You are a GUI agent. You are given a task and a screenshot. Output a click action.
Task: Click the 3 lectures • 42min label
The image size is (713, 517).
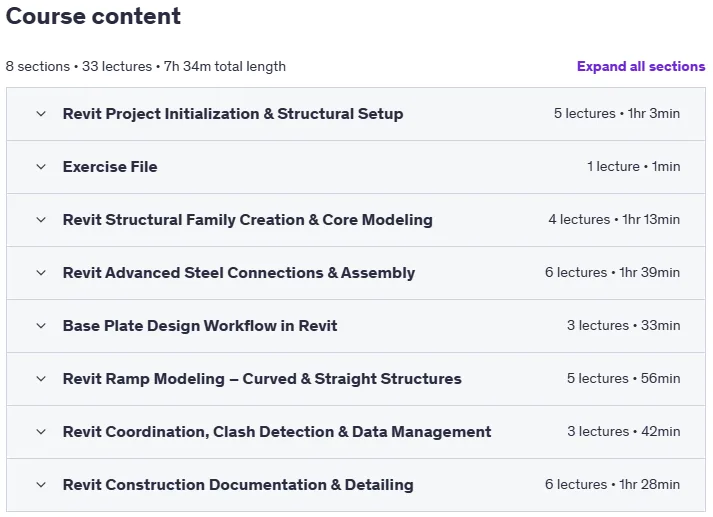[x=623, y=431]
